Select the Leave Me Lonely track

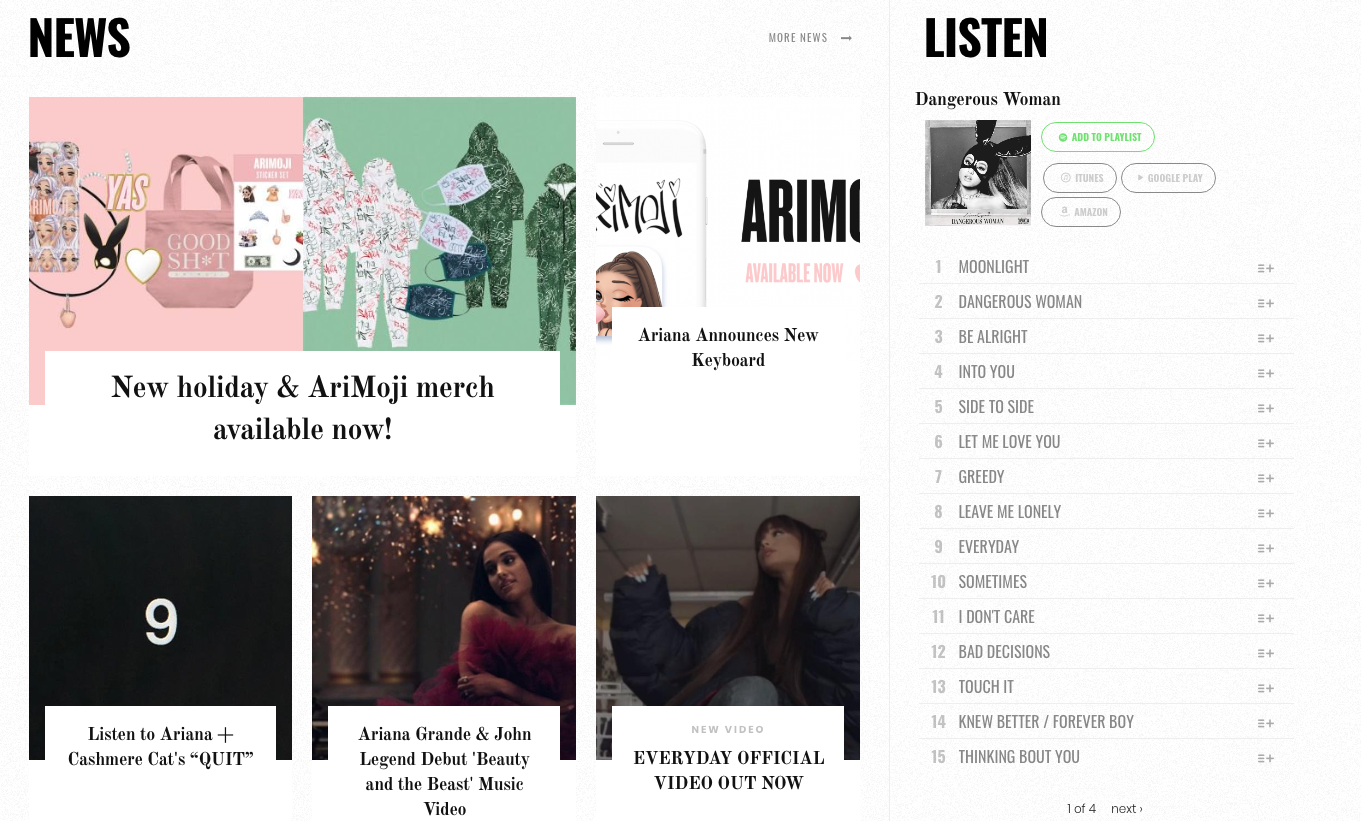pyautogui.click(x=1009, y=512)
